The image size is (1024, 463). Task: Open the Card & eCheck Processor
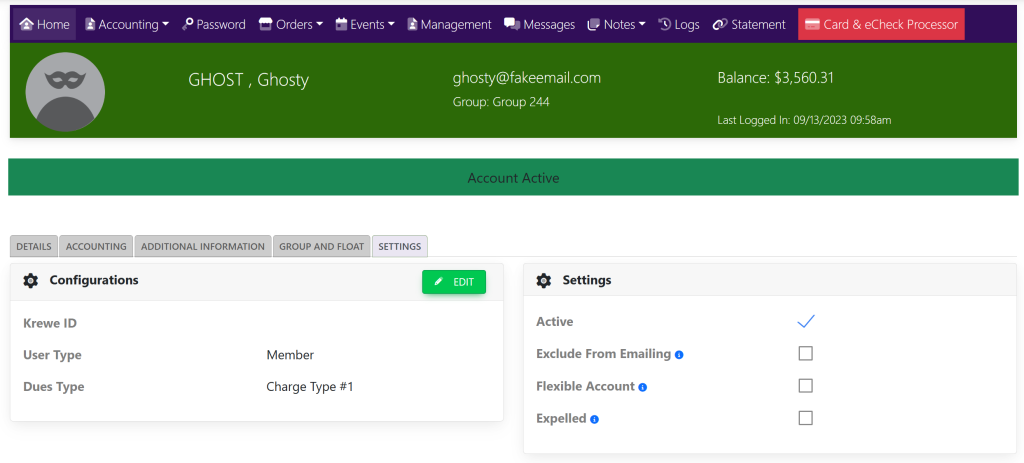pyautogui.click(x=881, y=24)
